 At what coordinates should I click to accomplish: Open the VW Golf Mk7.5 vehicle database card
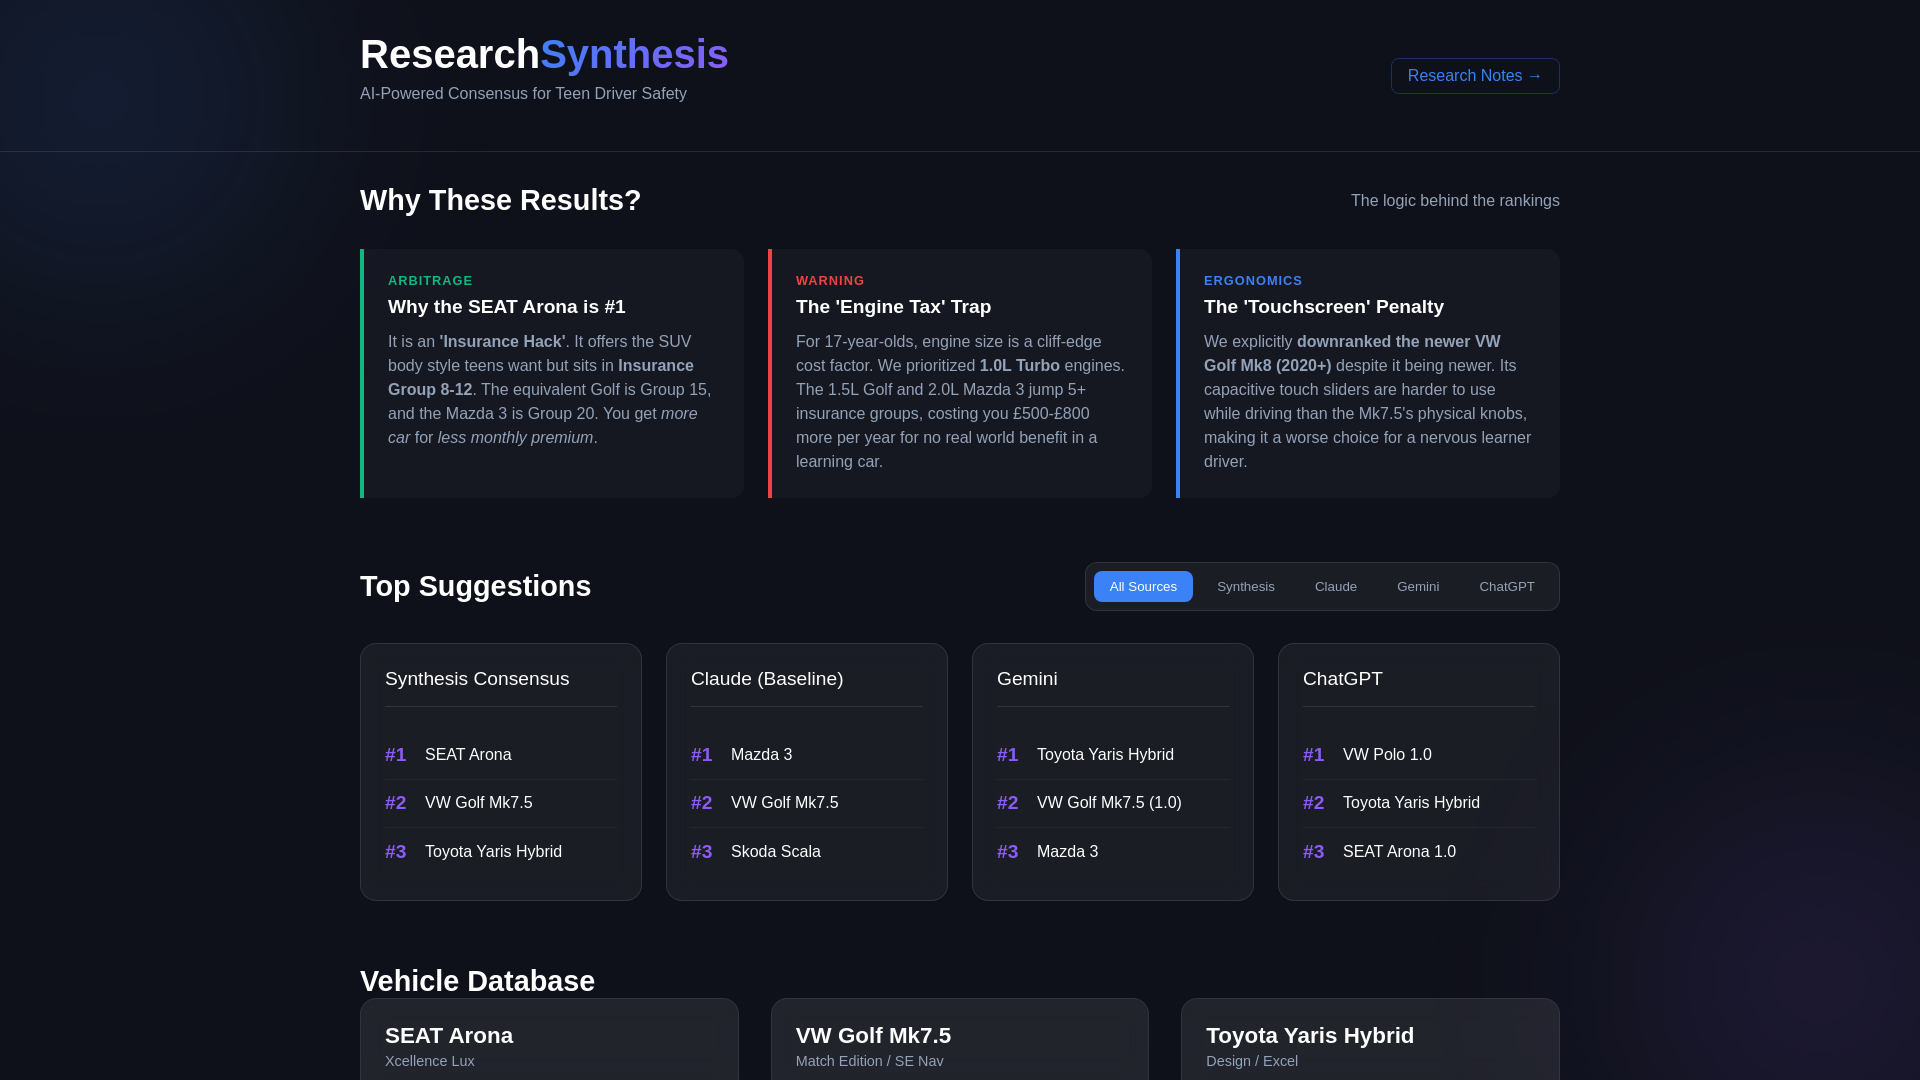(x=960, y=1040)
